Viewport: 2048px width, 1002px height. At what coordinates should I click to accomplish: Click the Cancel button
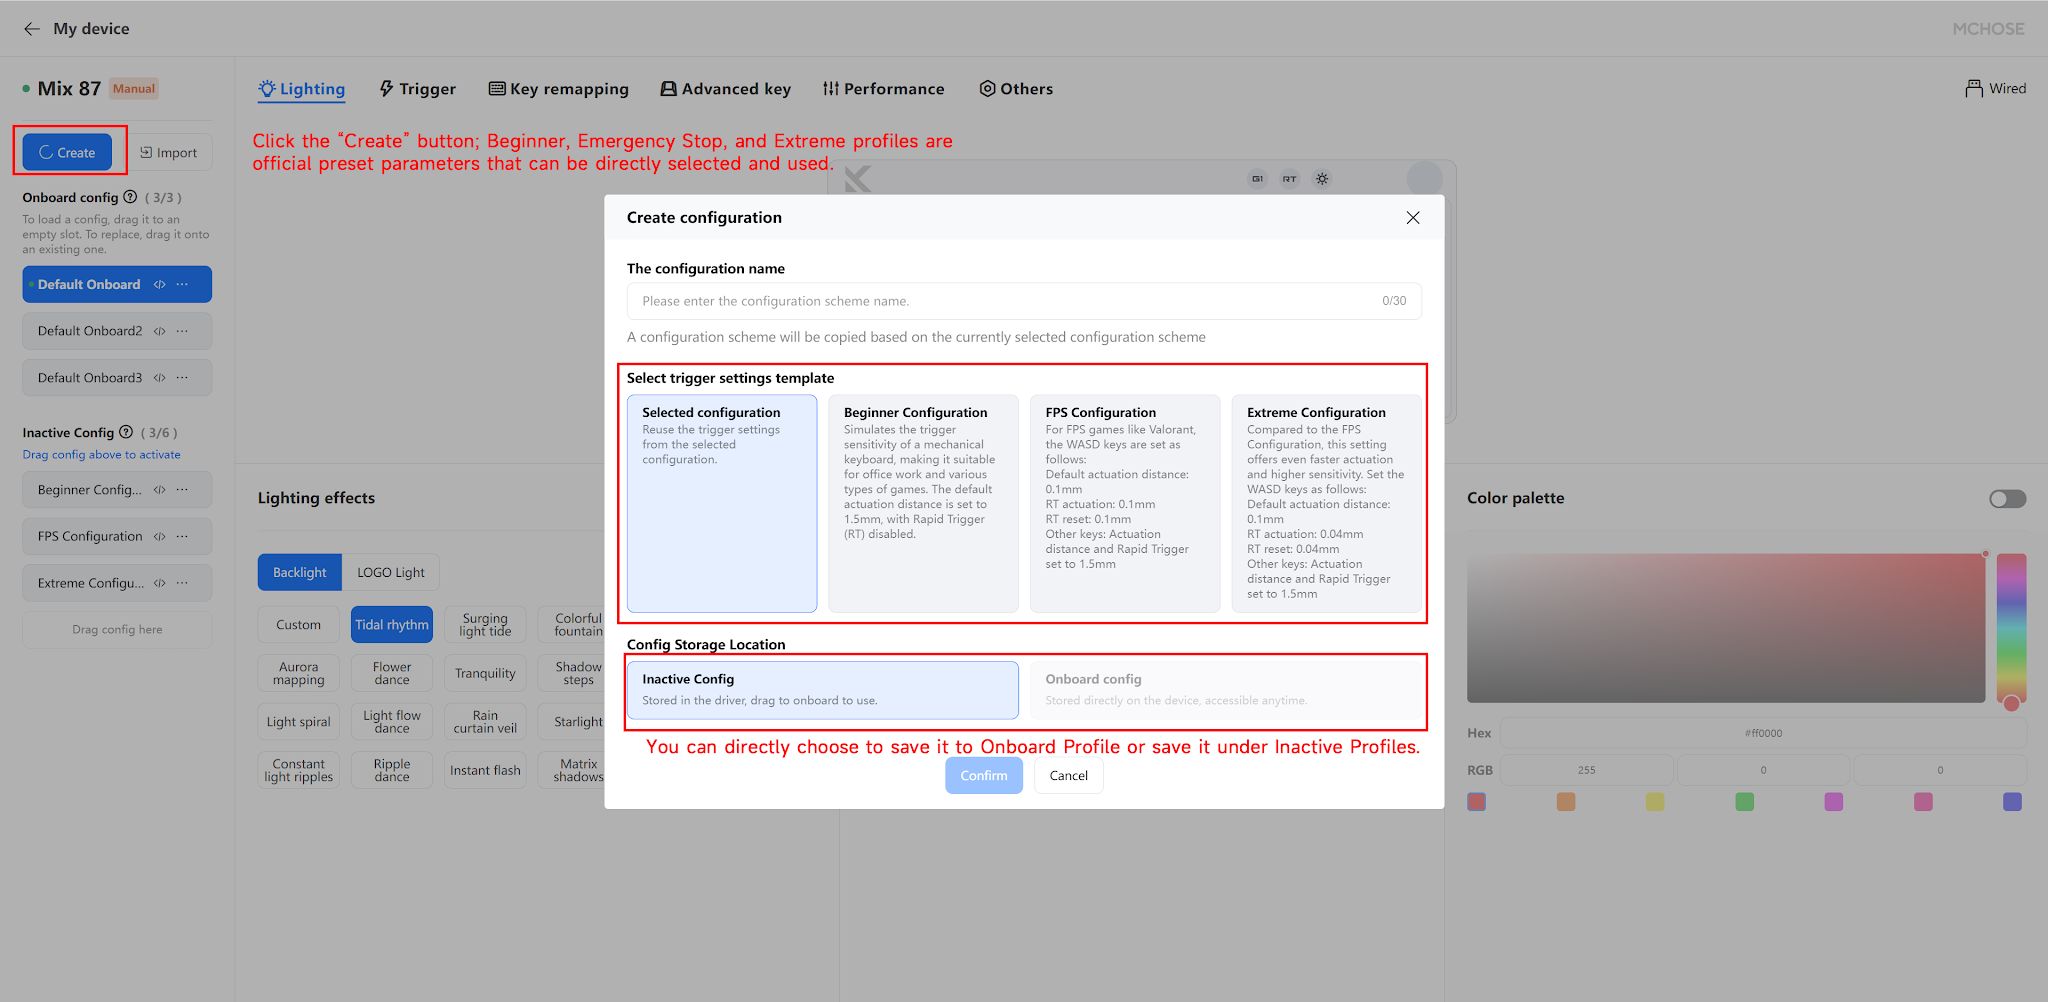point(1069,776)
